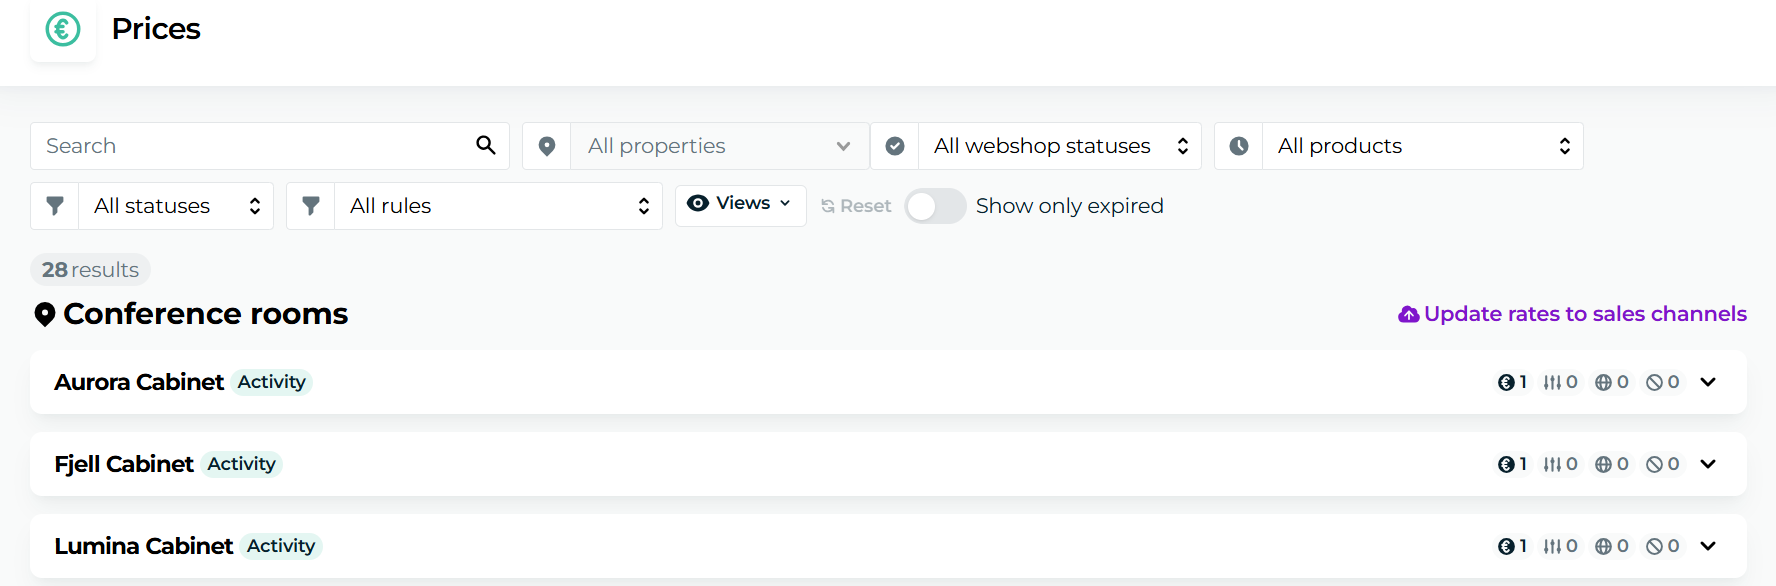The width and height of the screenshot is (1776, 586).
Task: Expand the Aurora Cabinet row chevron
Action: [1708, 382]
